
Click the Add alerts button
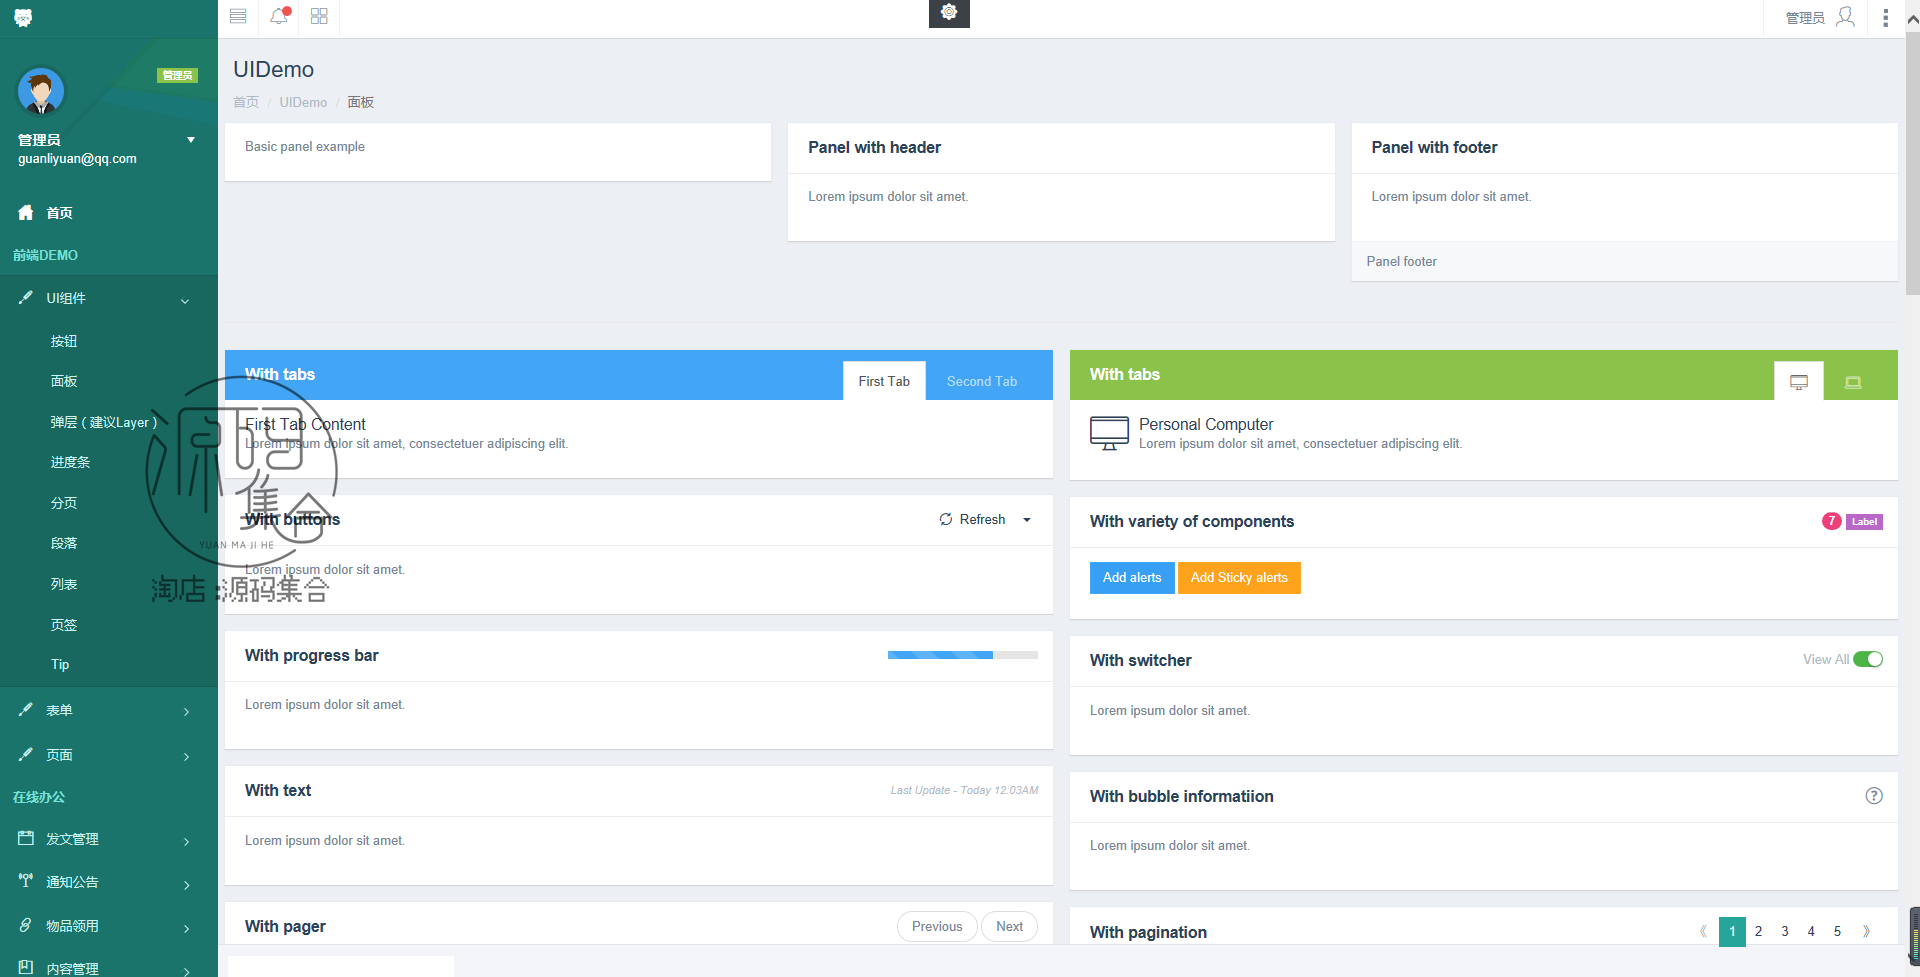[x=1132, y=577]
